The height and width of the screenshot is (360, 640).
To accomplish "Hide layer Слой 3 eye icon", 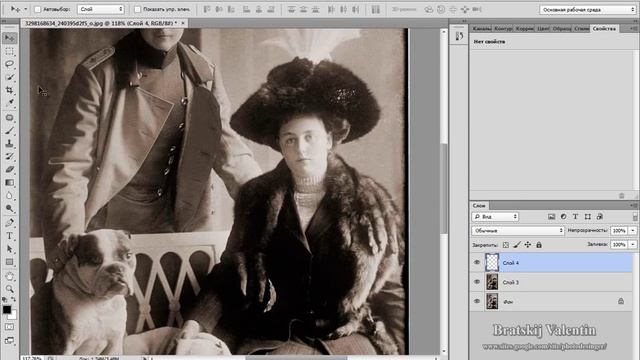I will pos(477,282).
